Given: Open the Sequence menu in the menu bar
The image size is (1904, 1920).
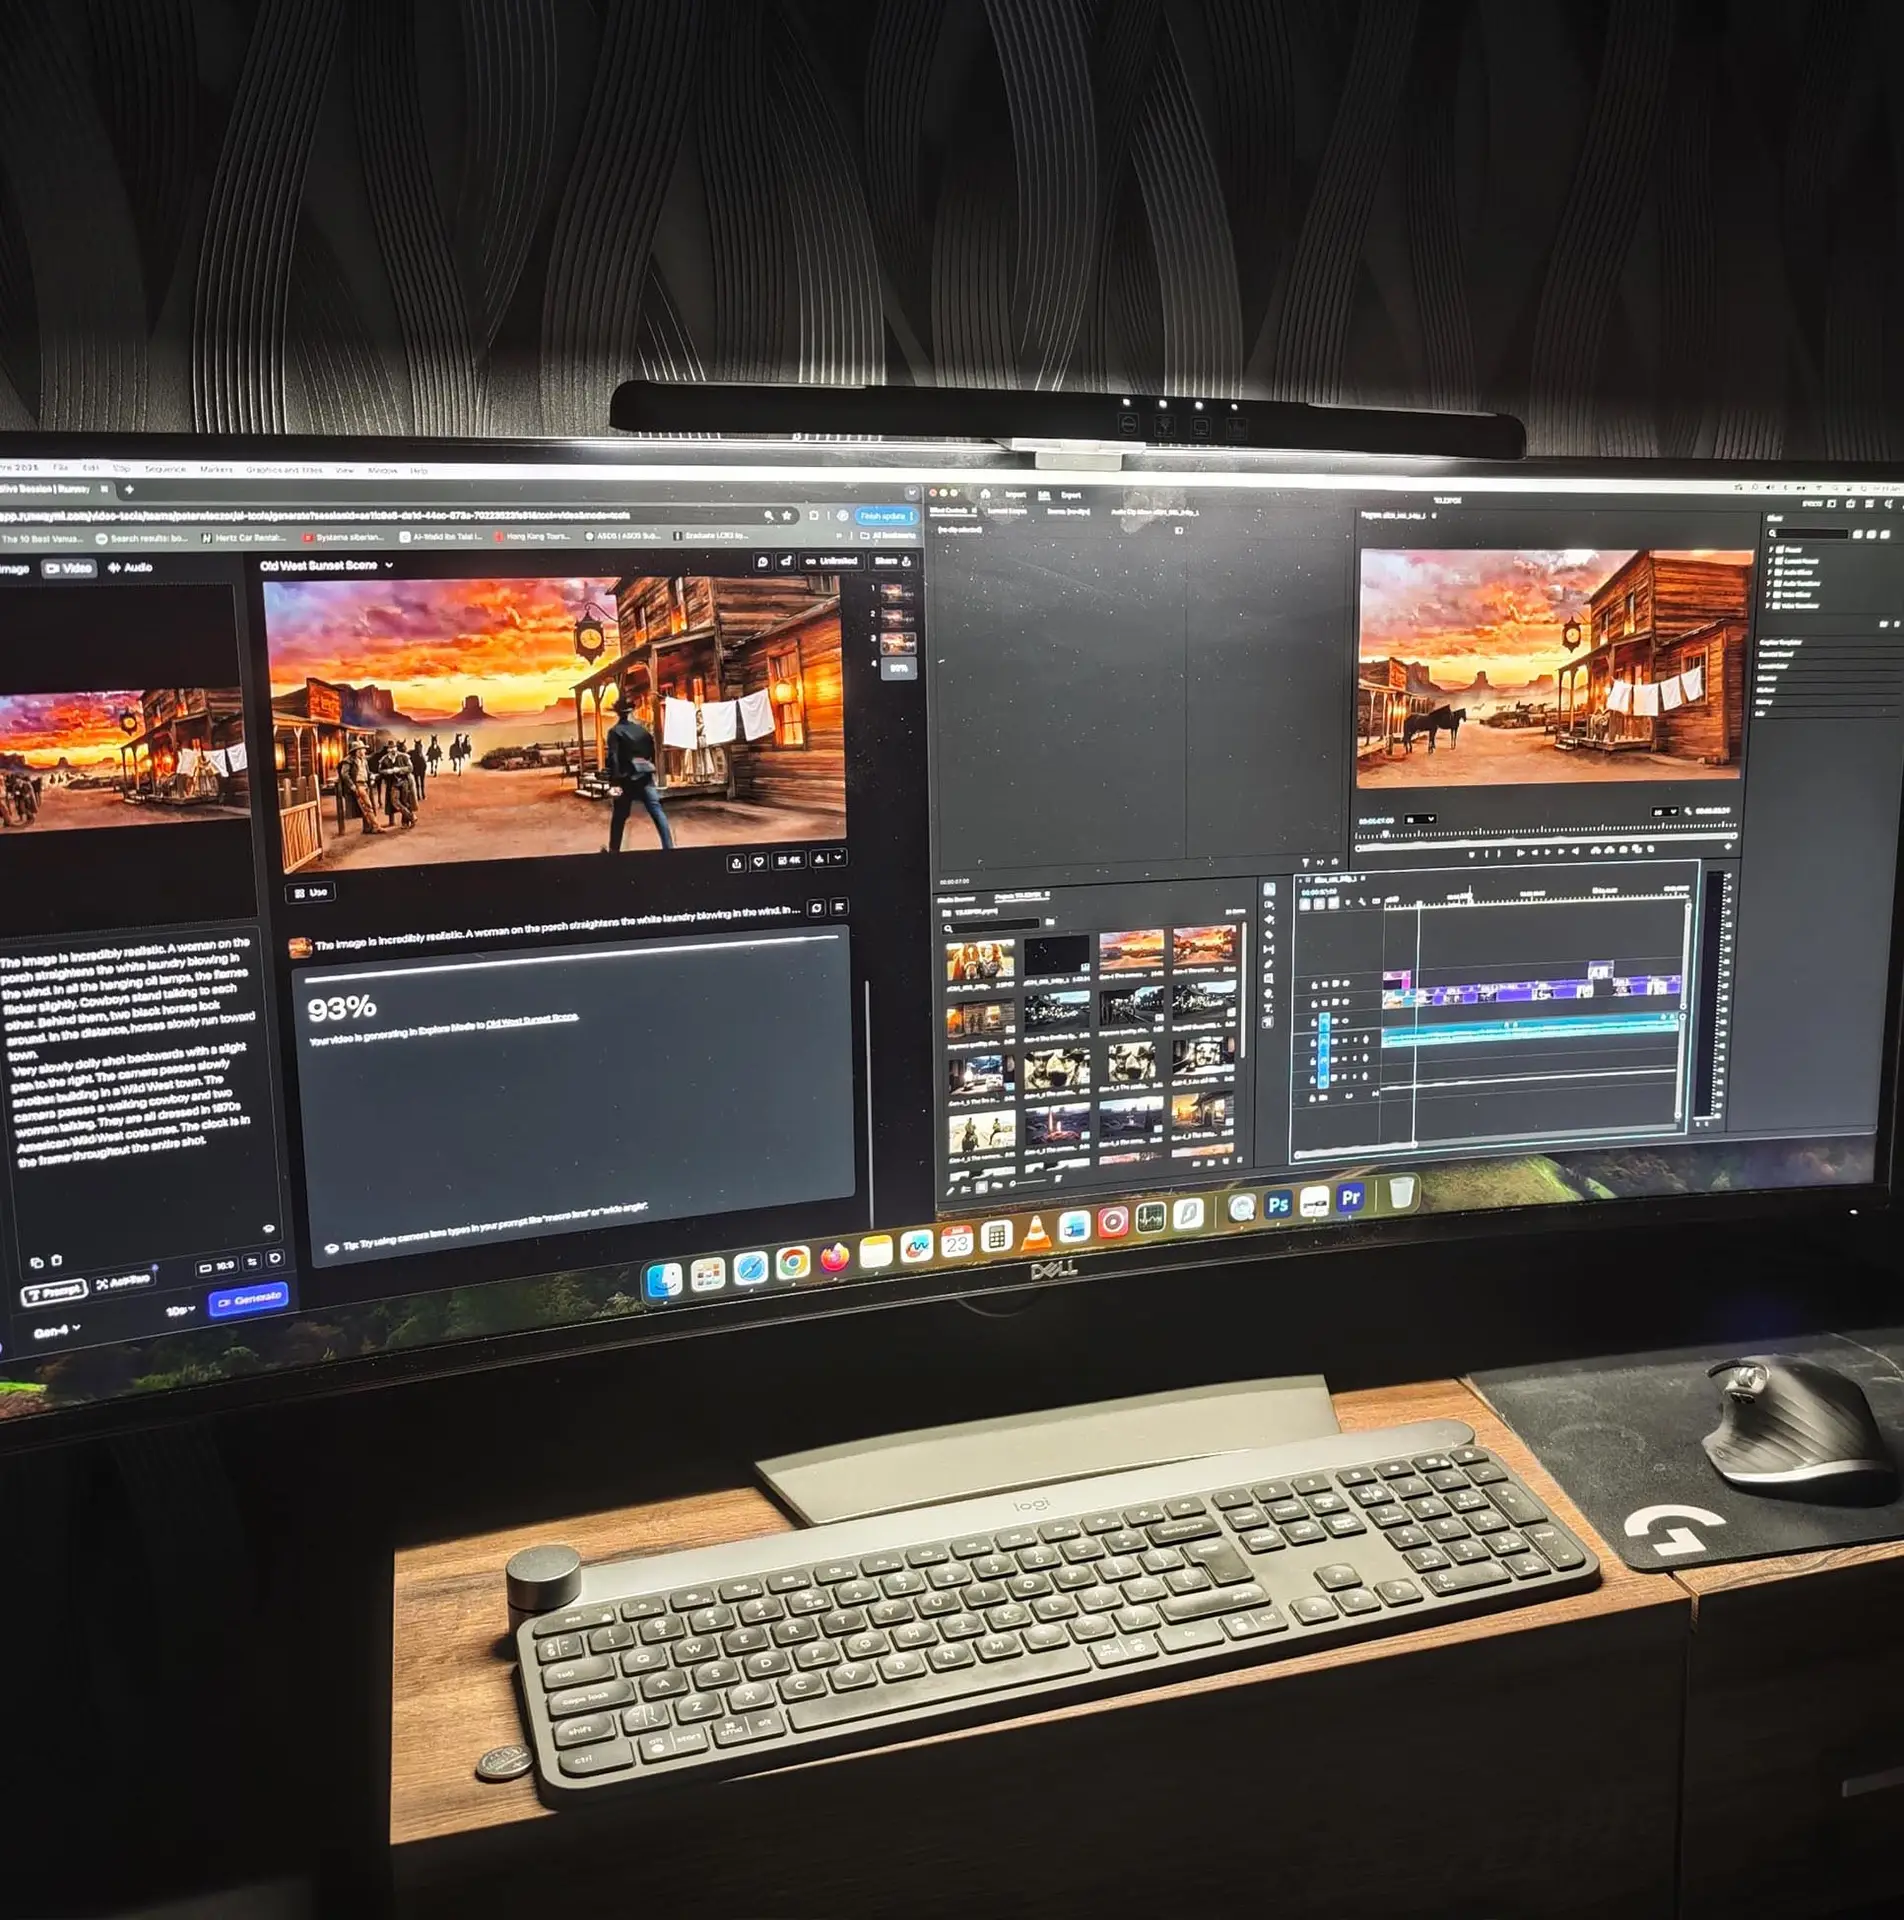Looking at the screenshot, I should pos(165,468).
